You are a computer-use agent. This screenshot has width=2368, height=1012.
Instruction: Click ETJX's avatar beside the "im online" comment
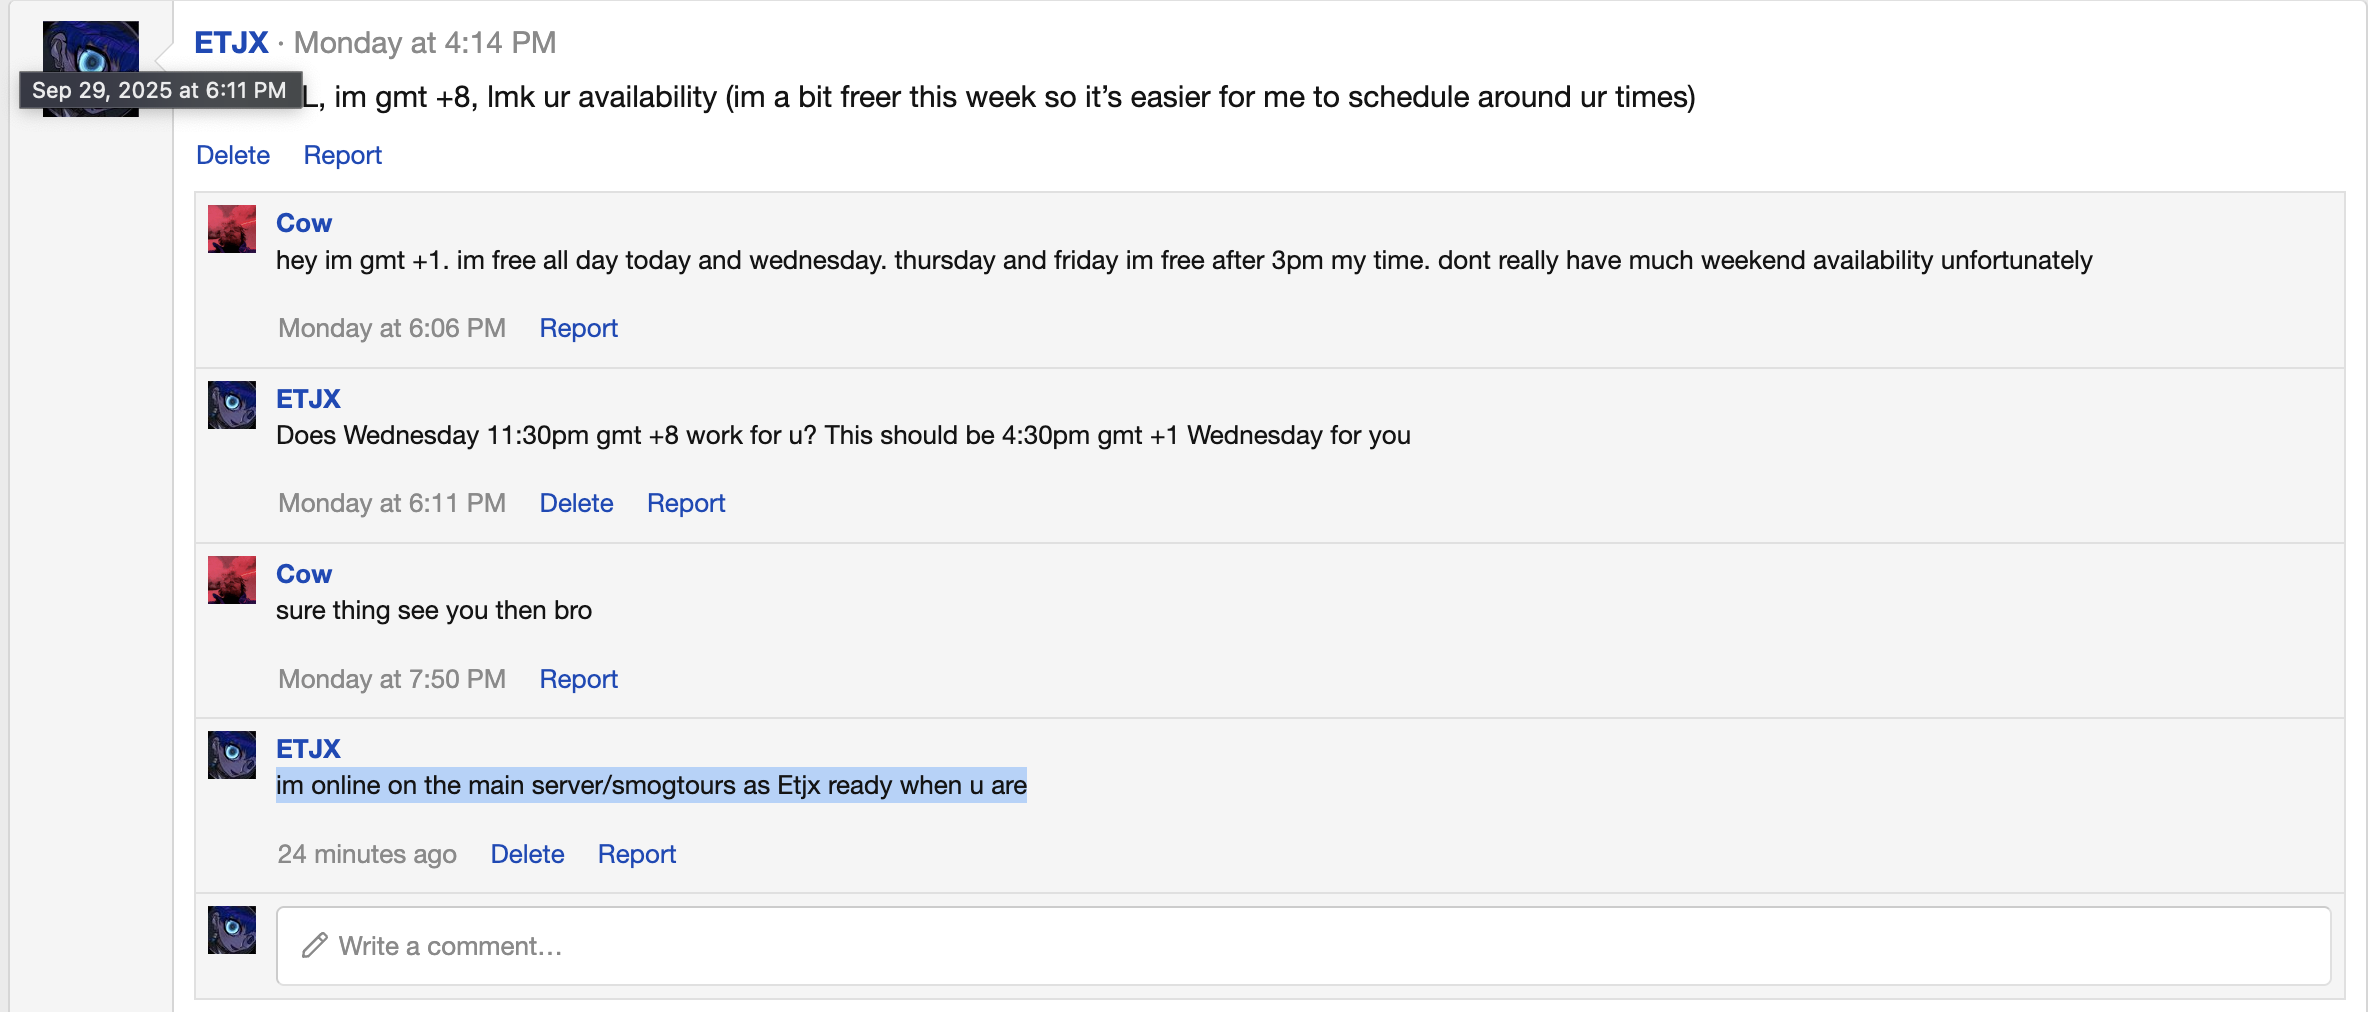pyautogui.click(x=232, y=755)
